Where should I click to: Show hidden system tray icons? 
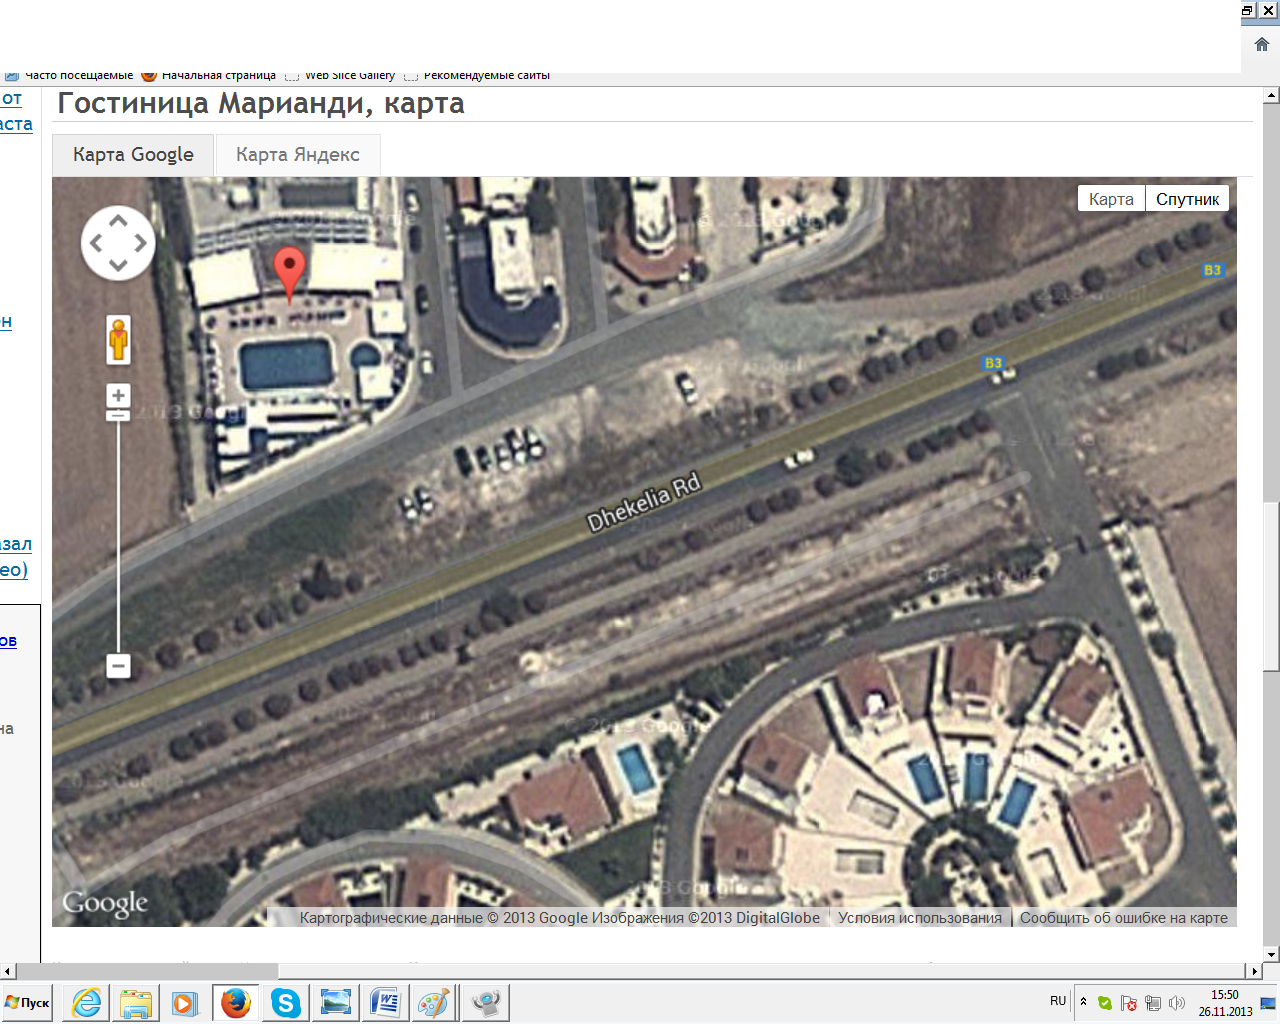tap(1083, 1001)
